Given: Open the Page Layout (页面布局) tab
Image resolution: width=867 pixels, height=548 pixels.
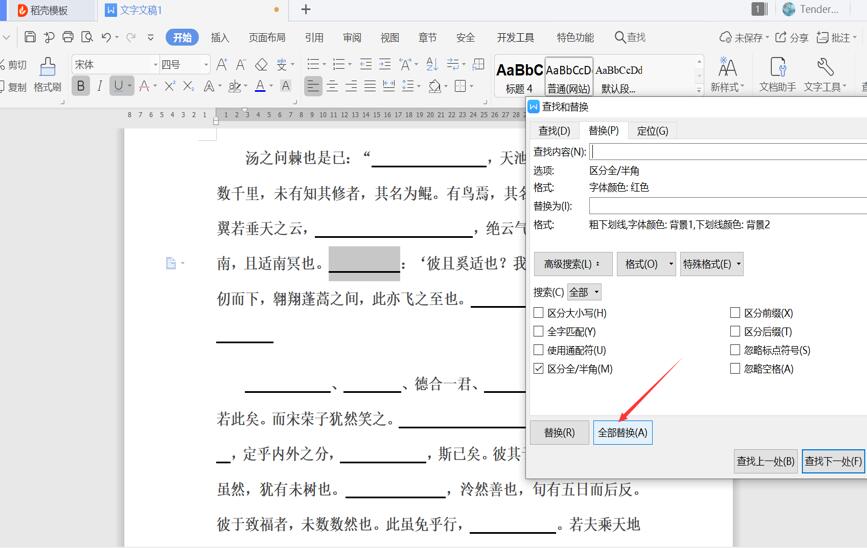Looking at the screenshot, I should pyautogui.click(x=267, y=38).
